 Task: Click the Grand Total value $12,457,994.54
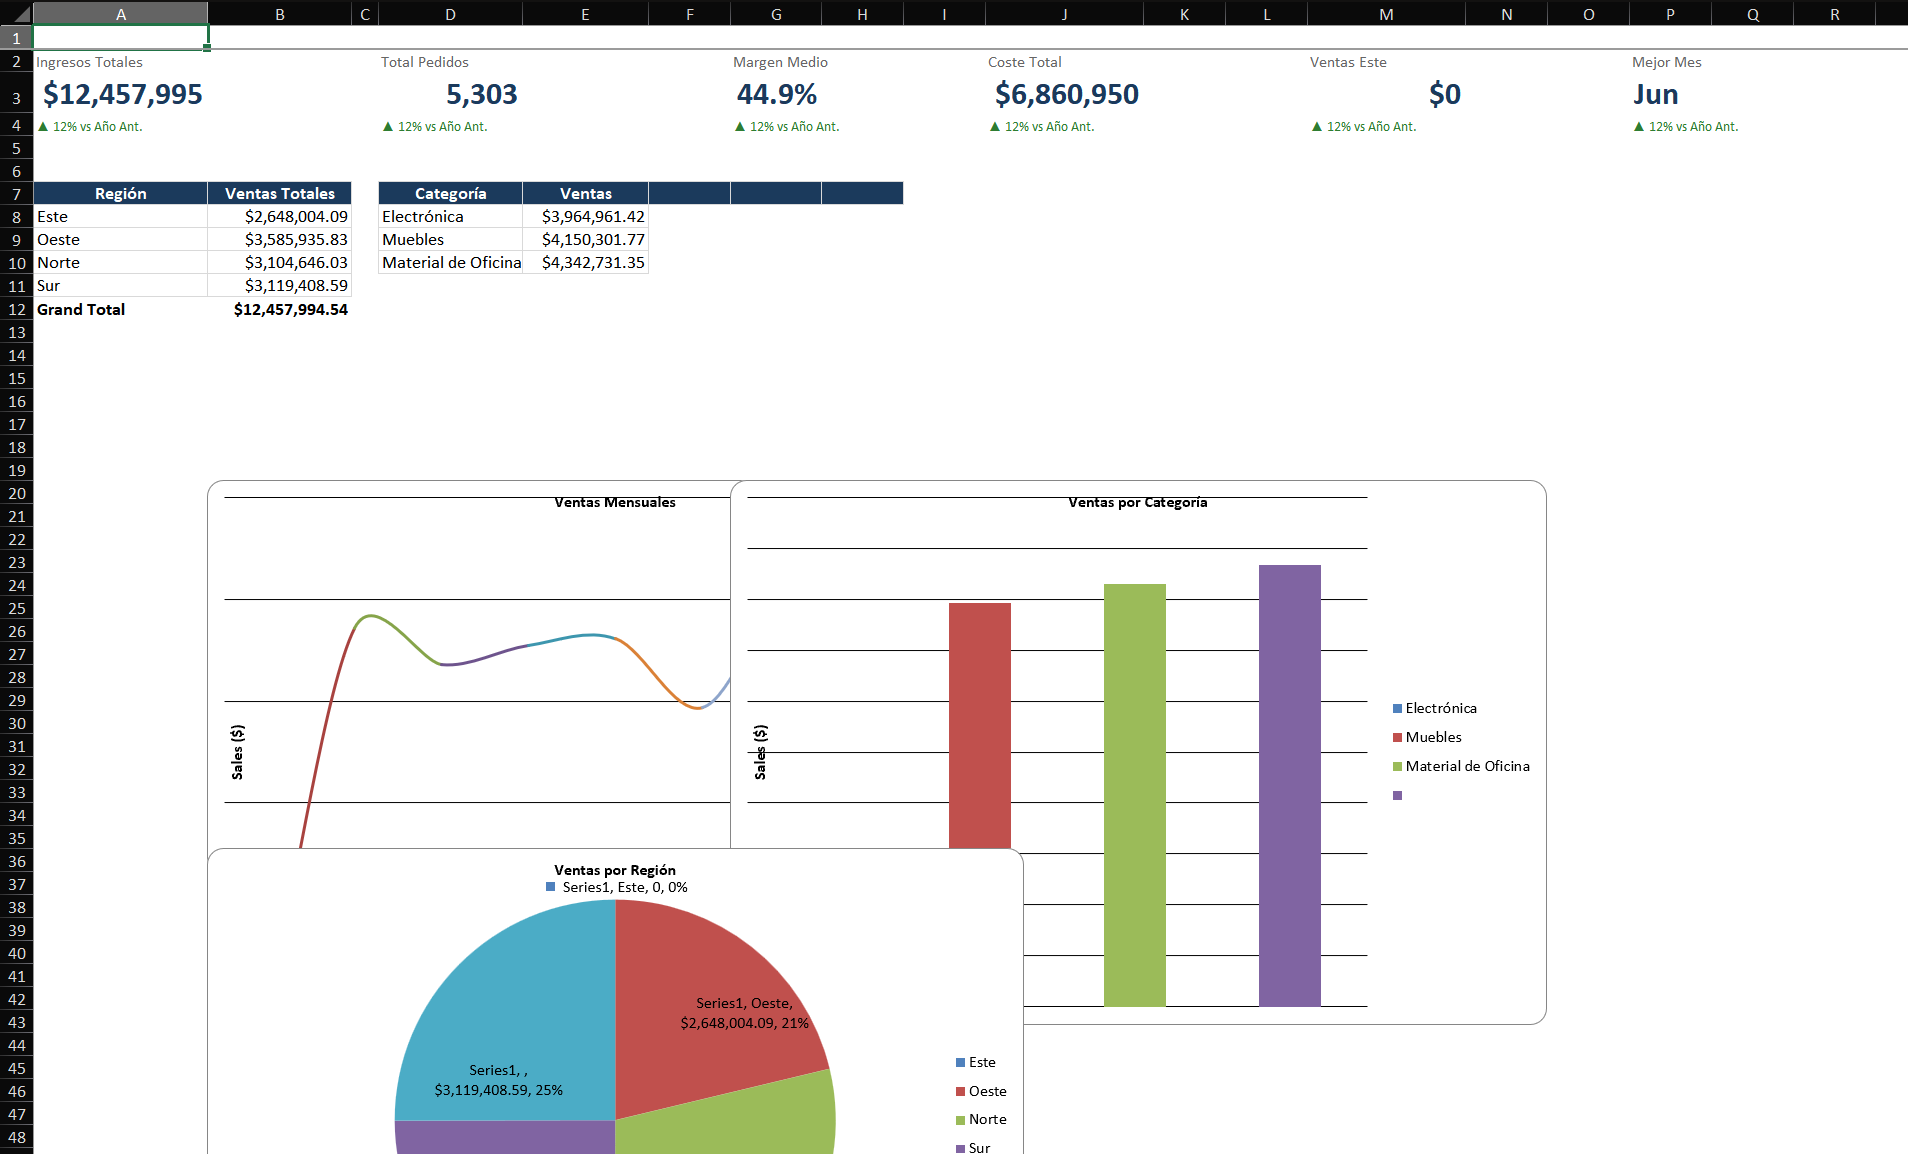click(280, 310)
